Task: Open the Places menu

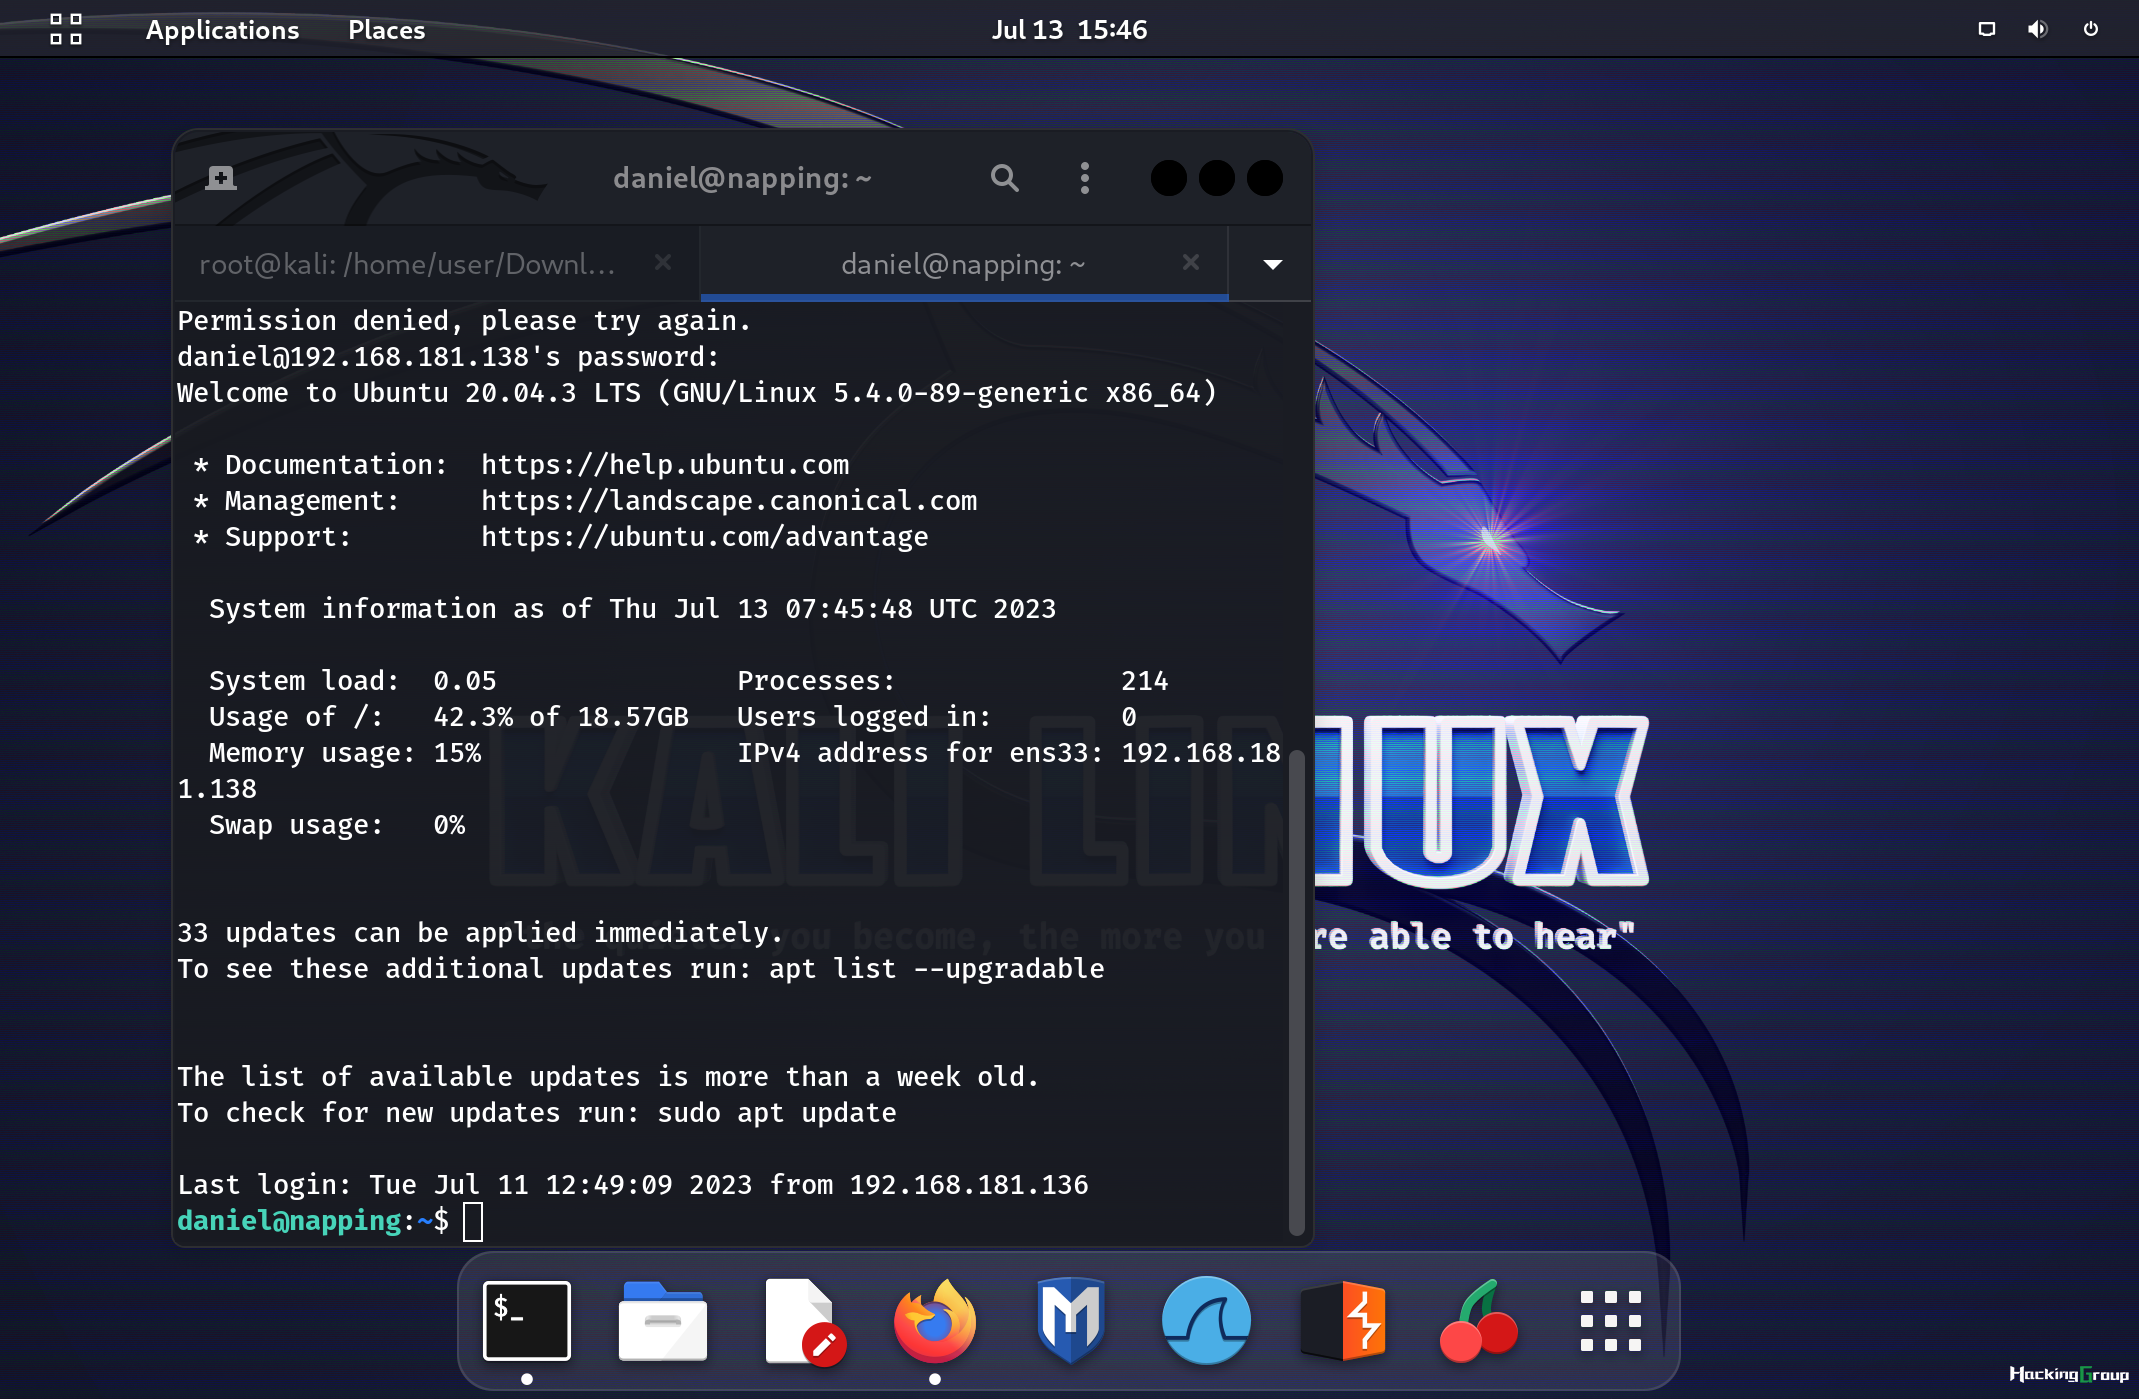Action: point(386,29)
